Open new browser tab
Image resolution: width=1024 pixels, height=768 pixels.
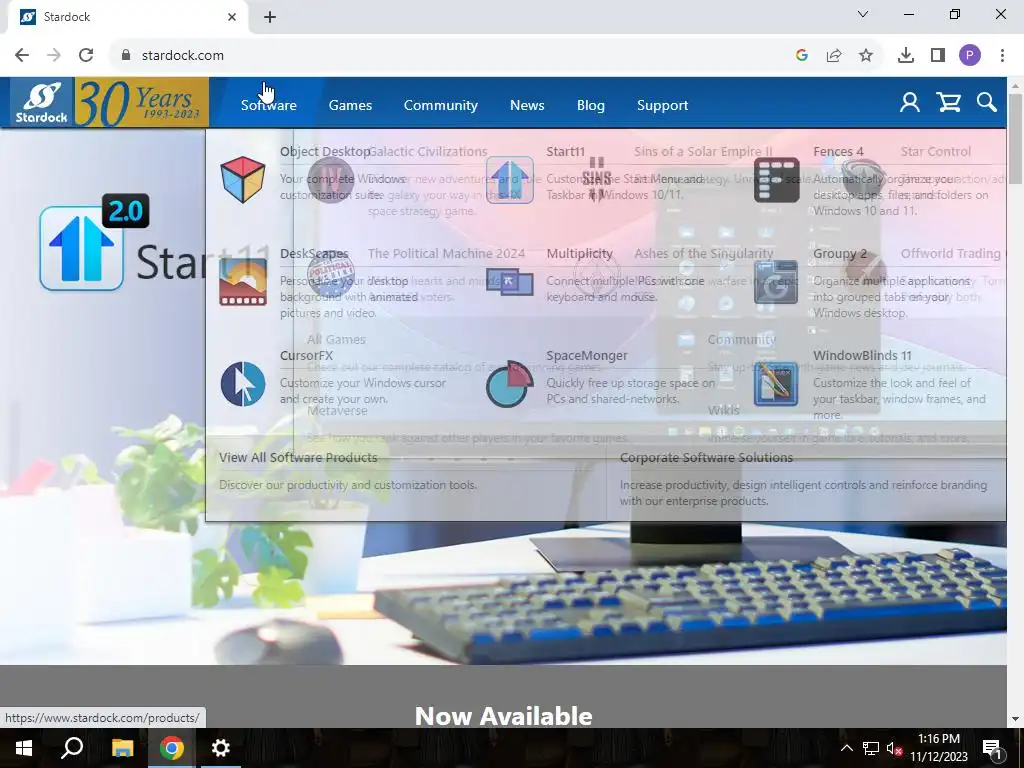coord(270,18)
